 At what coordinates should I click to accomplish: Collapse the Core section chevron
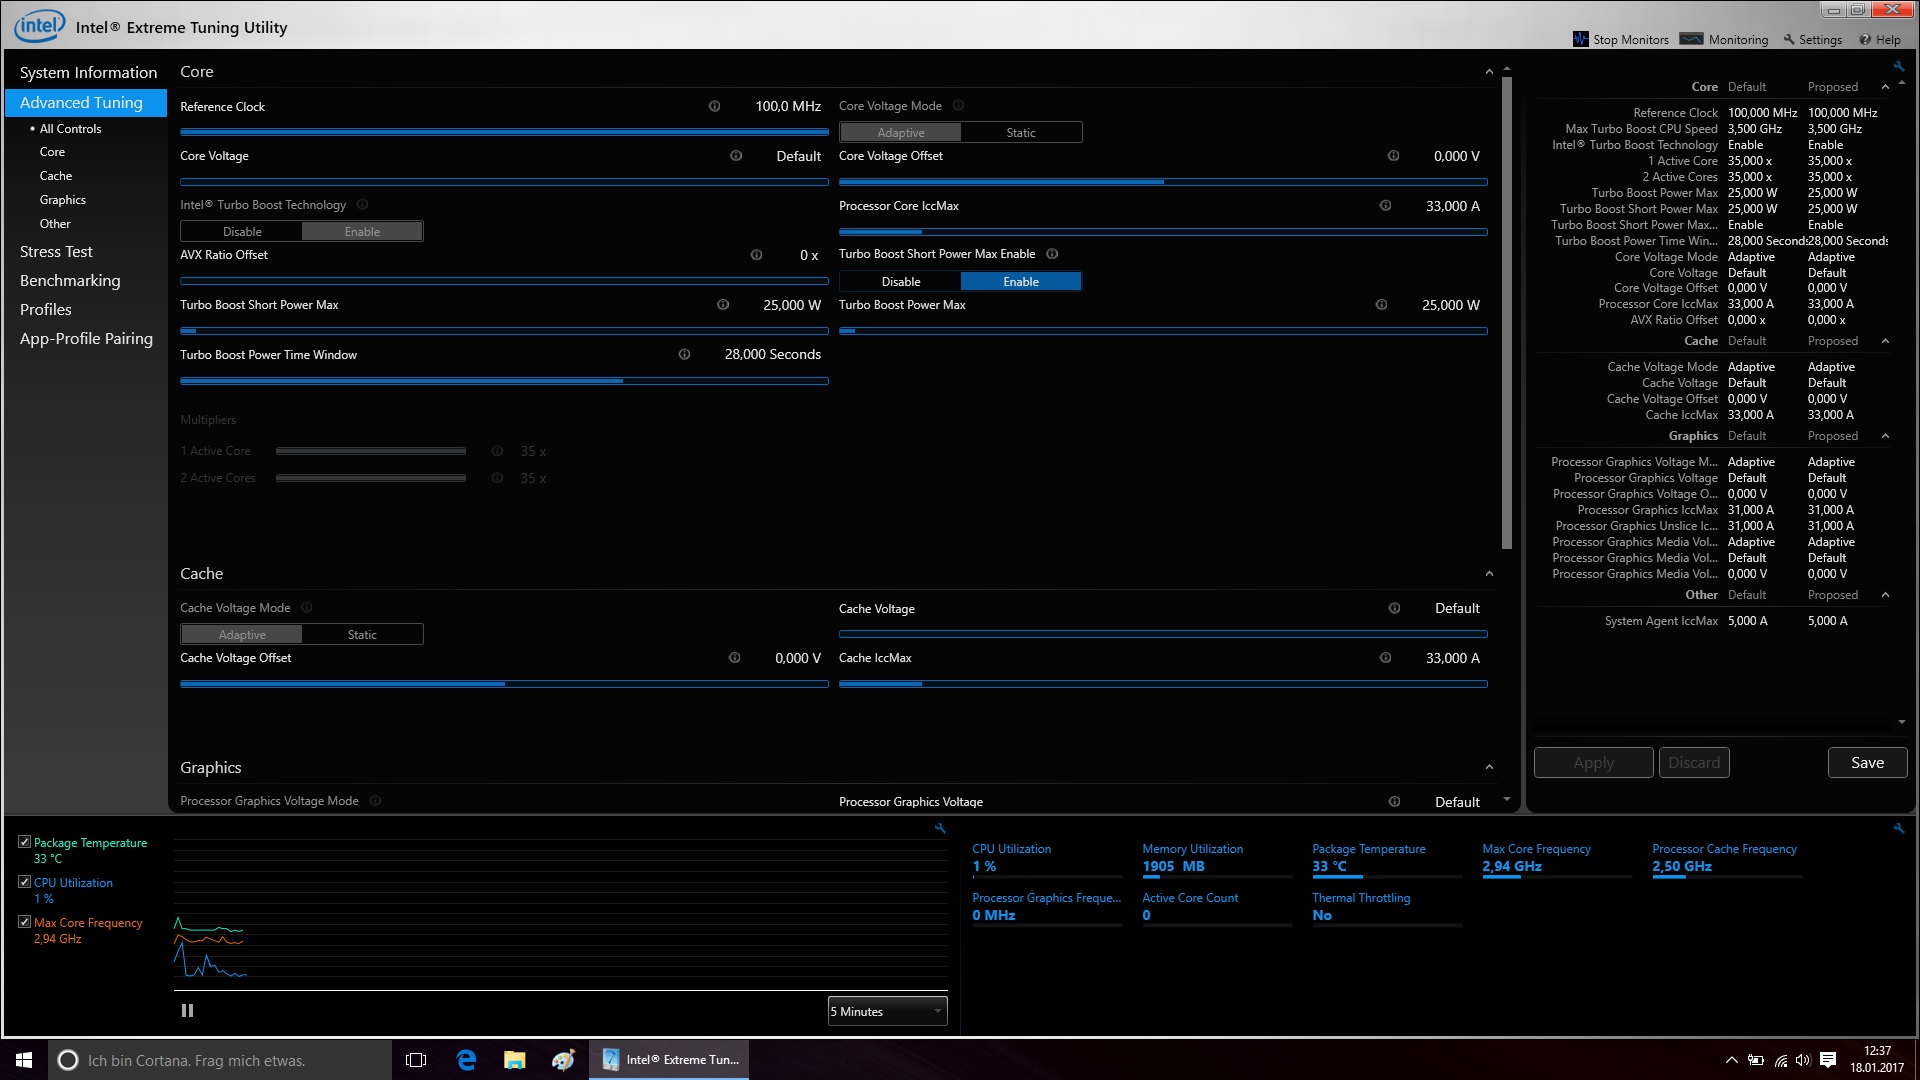[1489, 72]
